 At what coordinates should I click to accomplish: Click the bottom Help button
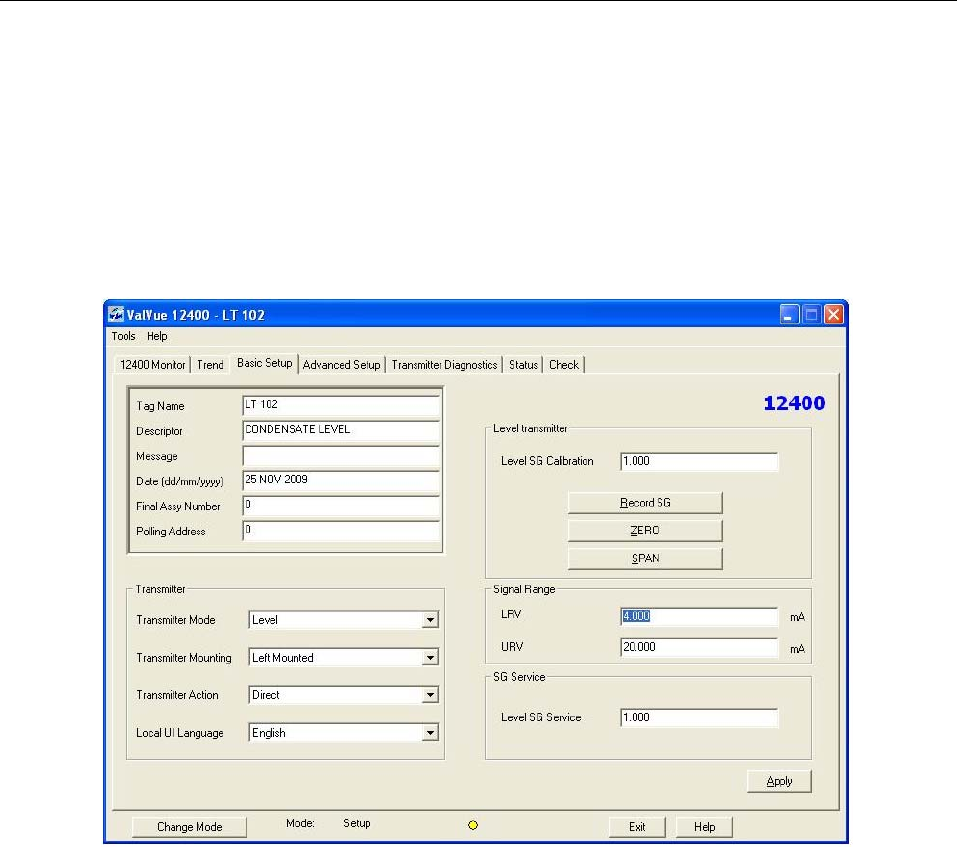[x=704, y=827]
